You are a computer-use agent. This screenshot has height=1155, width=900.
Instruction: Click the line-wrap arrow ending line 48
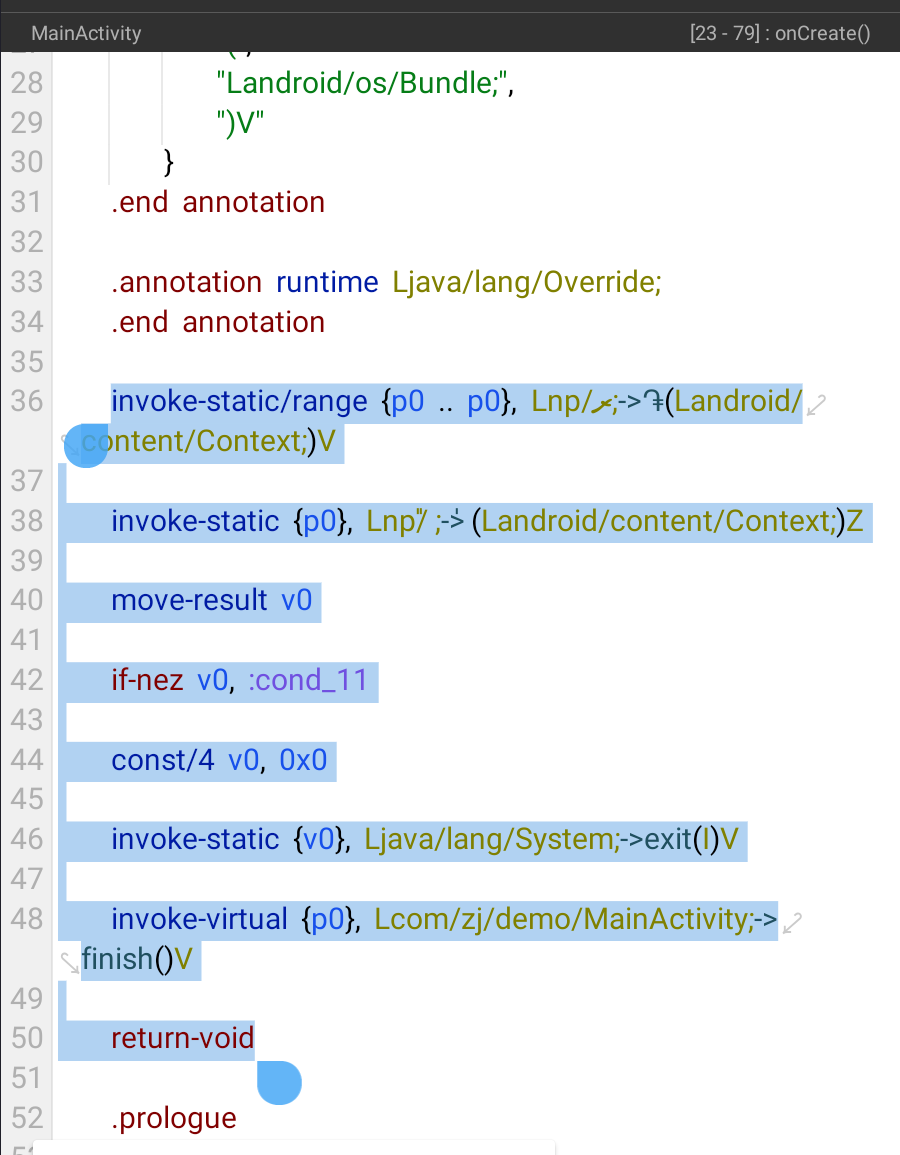click(792, 922)
